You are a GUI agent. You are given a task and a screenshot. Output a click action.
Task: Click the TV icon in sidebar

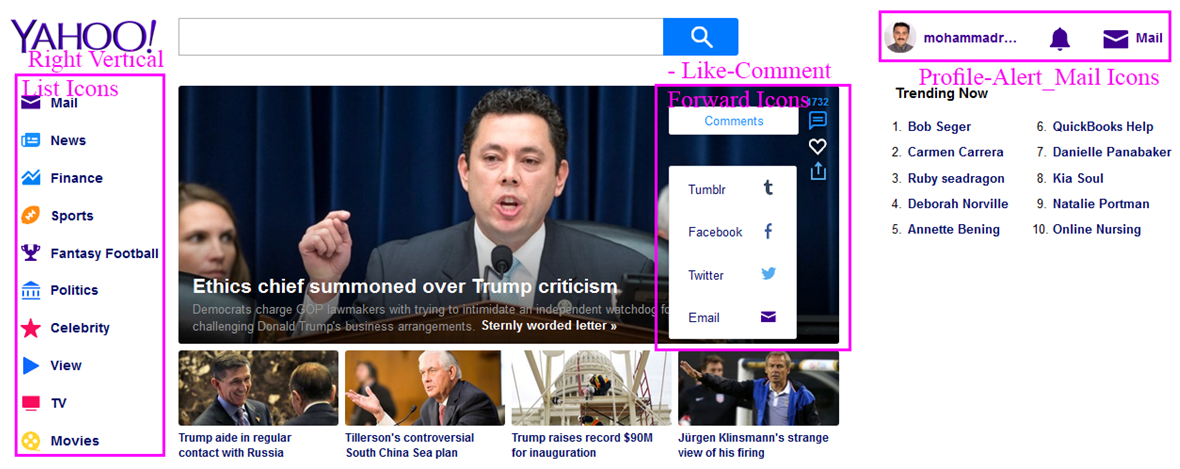coord(31,403)
